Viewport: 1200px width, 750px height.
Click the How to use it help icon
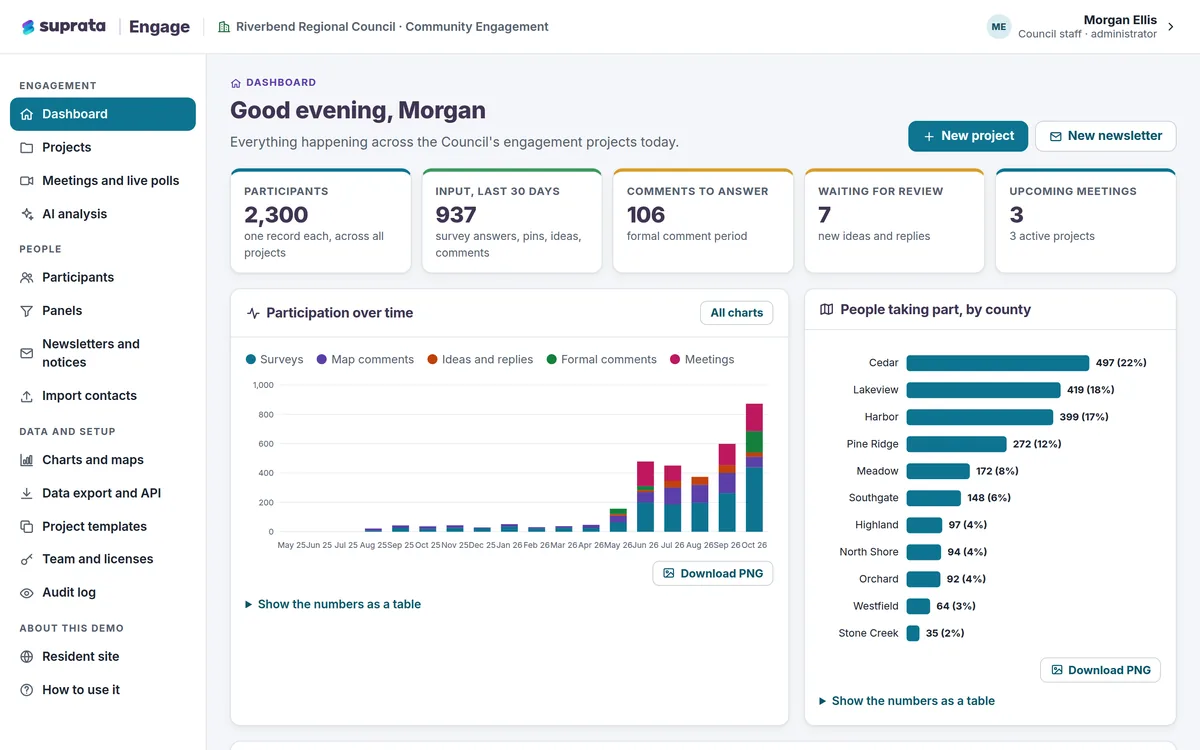(x=27, y=690)
